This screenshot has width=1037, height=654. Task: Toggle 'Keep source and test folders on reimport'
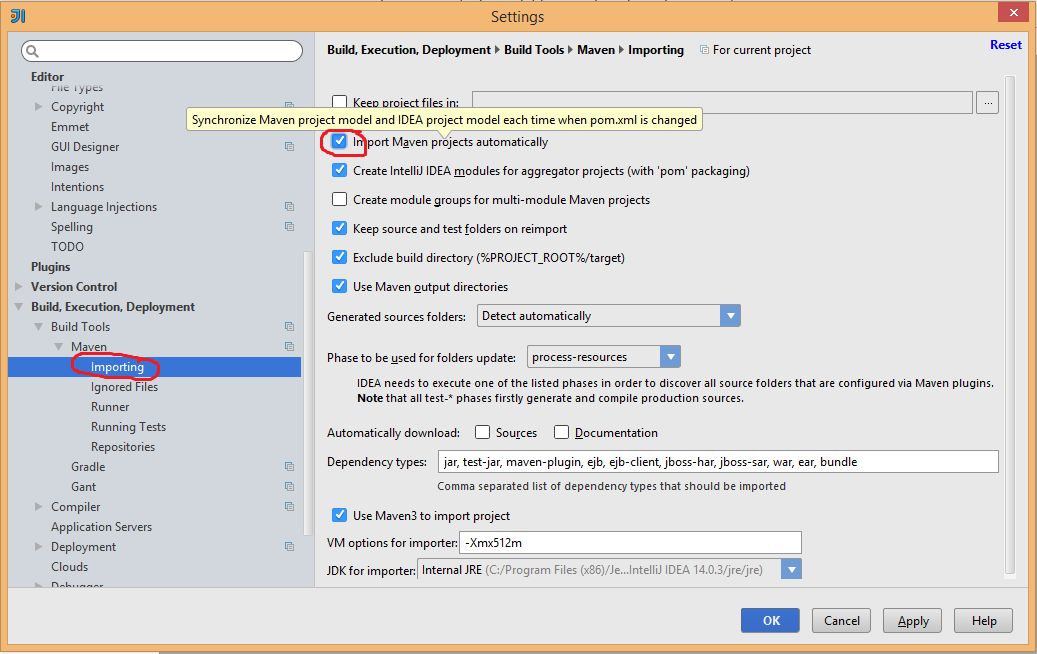tap(339, 228)
